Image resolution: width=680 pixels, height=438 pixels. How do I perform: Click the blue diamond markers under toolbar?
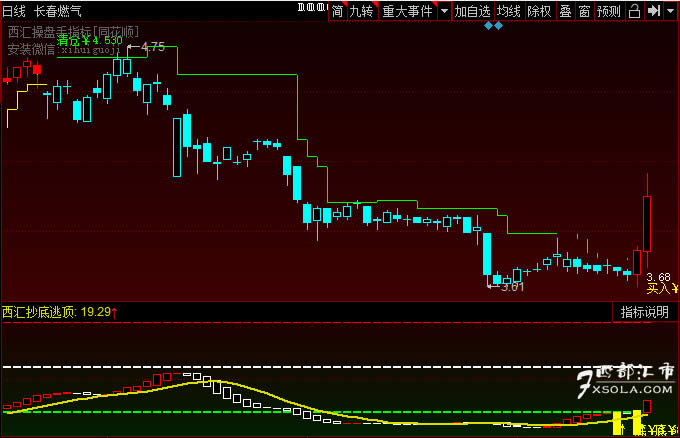(494, 26)
